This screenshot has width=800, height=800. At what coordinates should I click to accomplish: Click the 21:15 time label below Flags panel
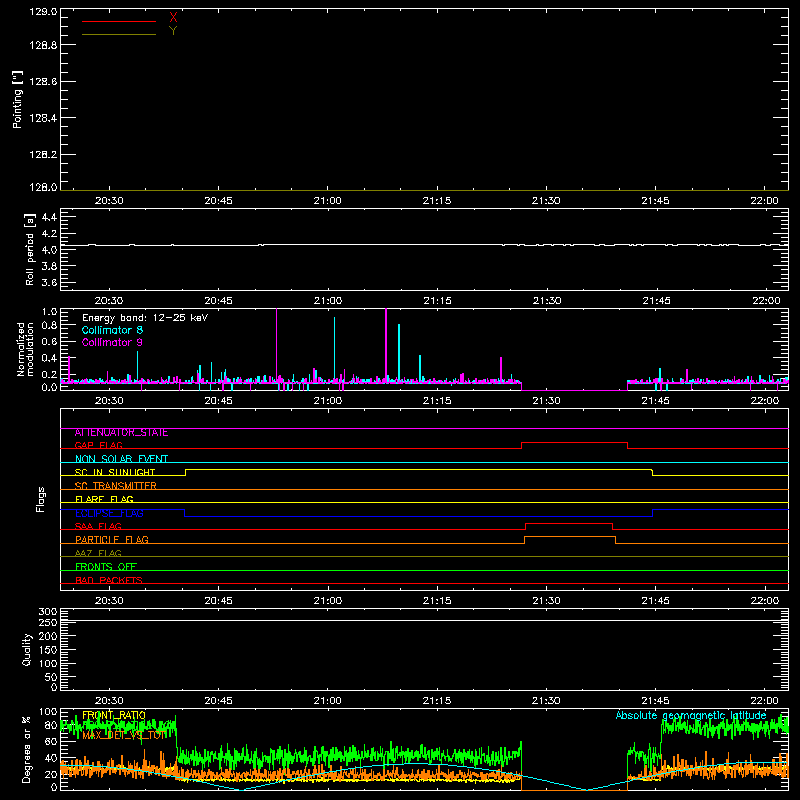tap(437, 601)
